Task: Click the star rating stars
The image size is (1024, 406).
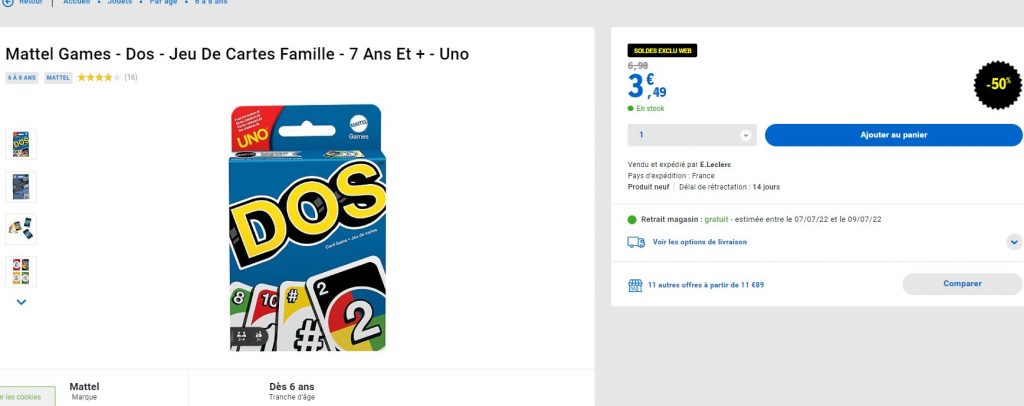Action: pyautogui.click(x=99, y=77)
